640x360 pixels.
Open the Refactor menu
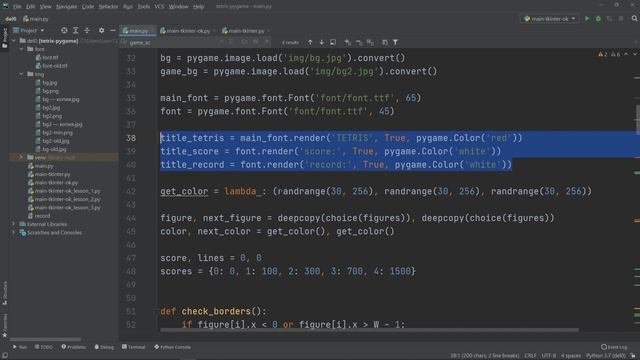108,7
